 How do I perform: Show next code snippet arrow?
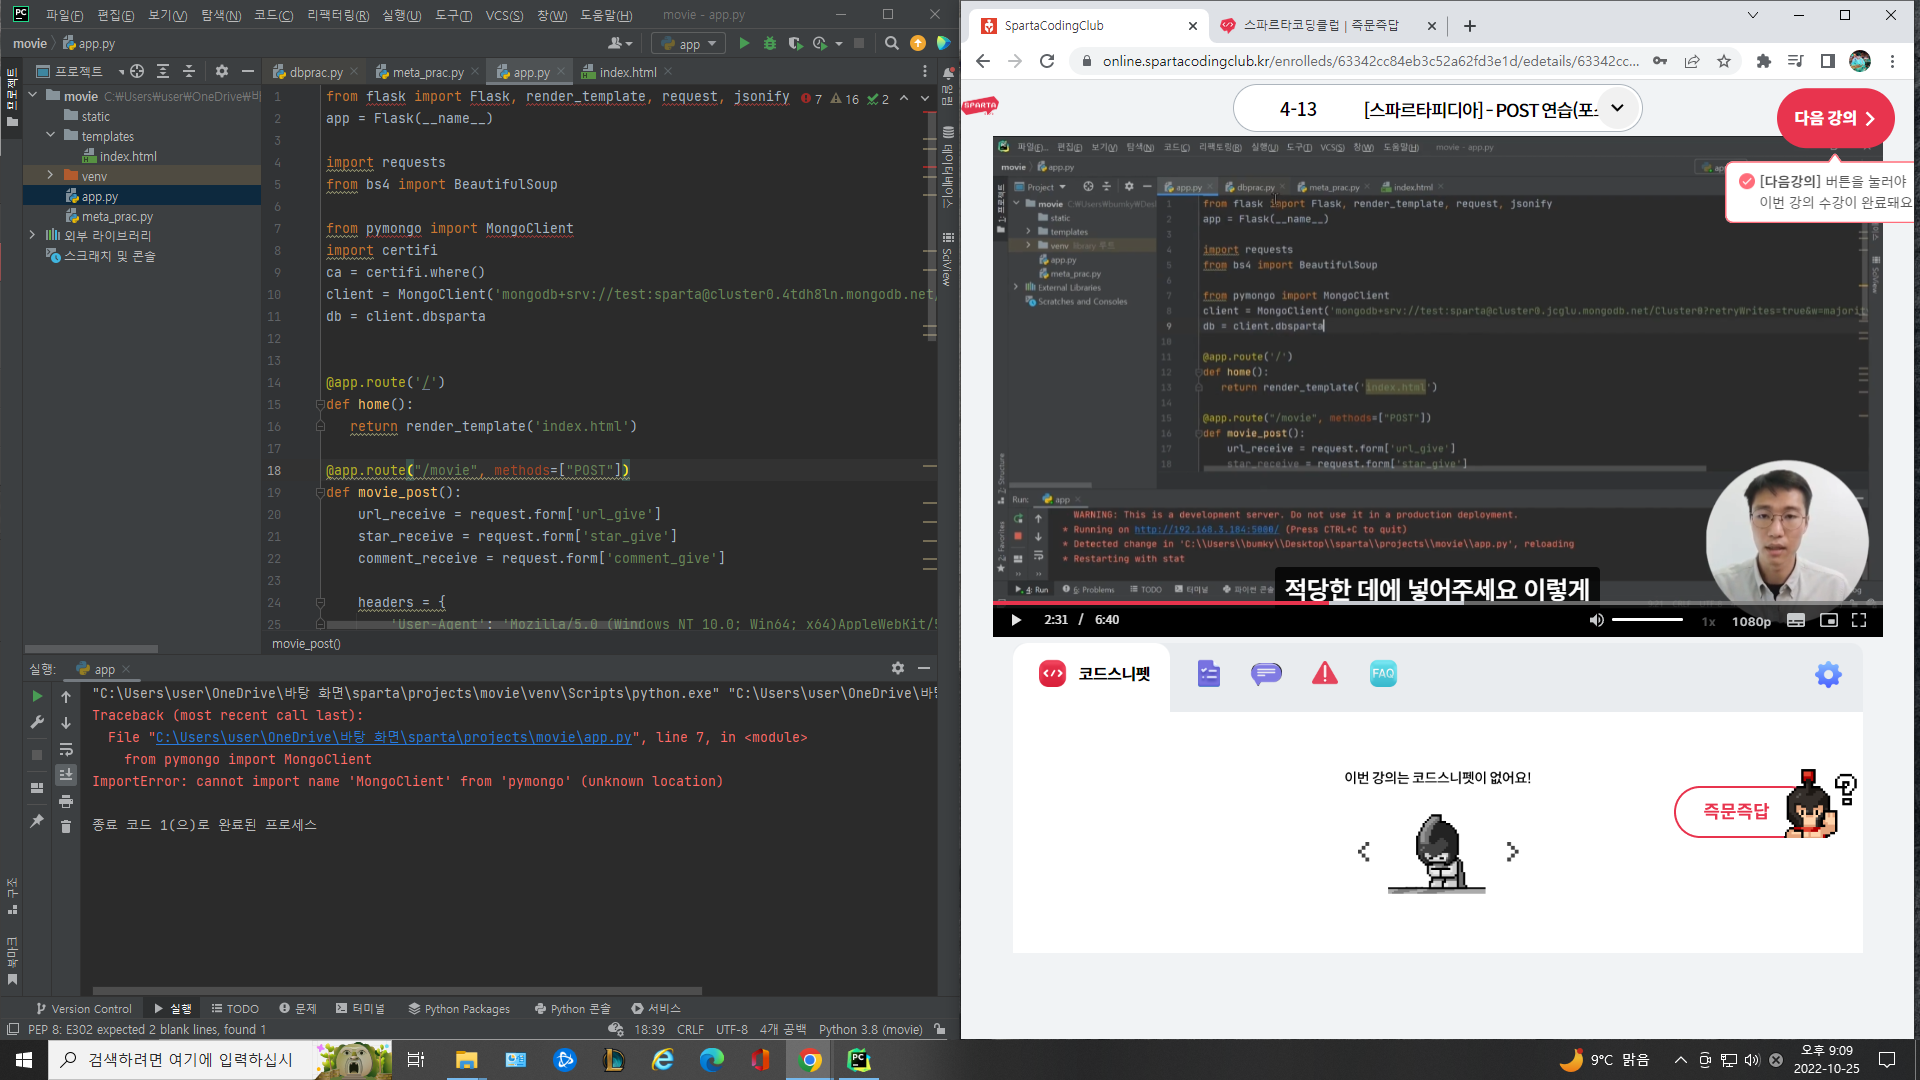(x=1512, y=851)
